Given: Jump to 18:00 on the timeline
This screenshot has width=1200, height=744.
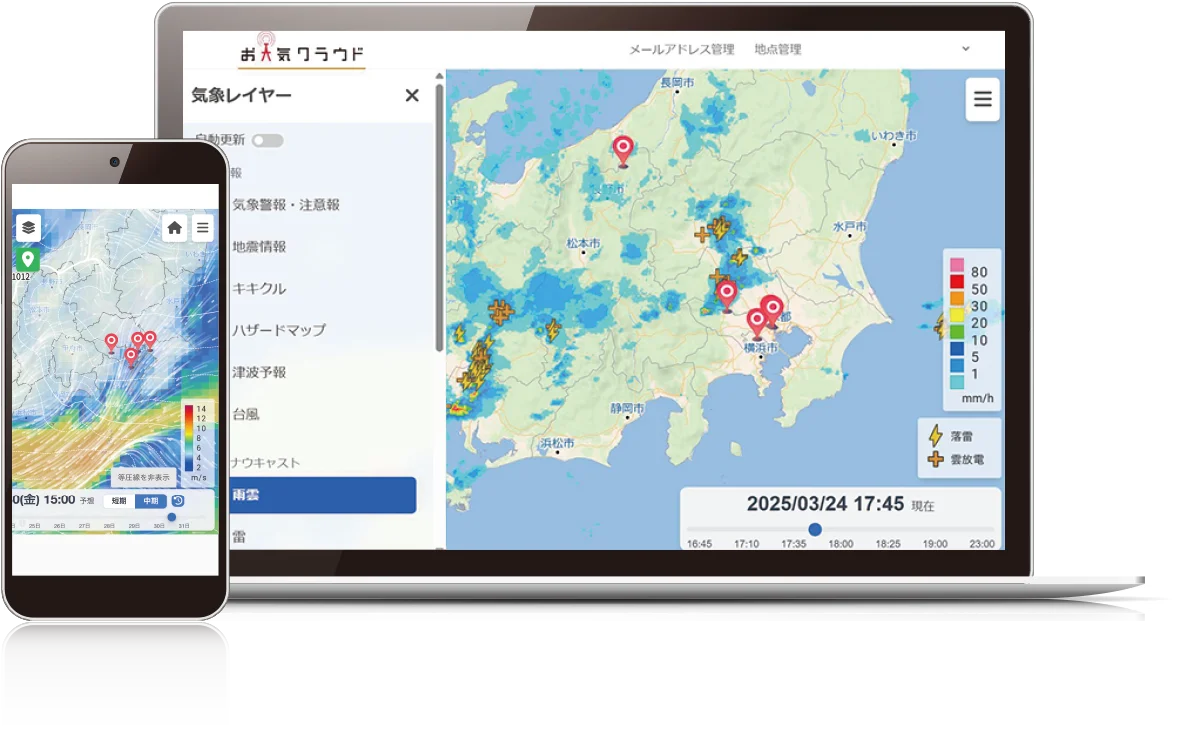Looking at the screenshot, I should (x=840, y=544).
